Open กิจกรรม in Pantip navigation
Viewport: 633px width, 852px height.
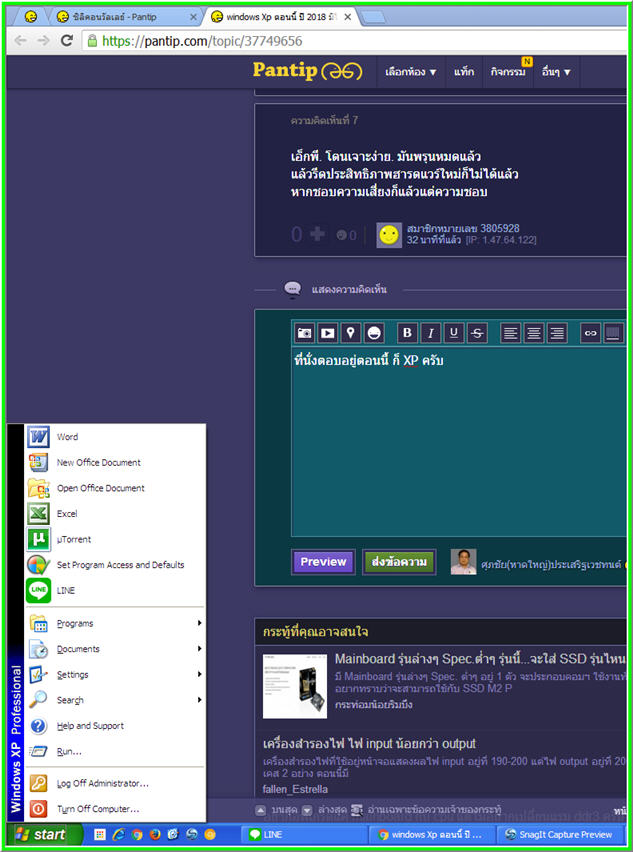509,72
